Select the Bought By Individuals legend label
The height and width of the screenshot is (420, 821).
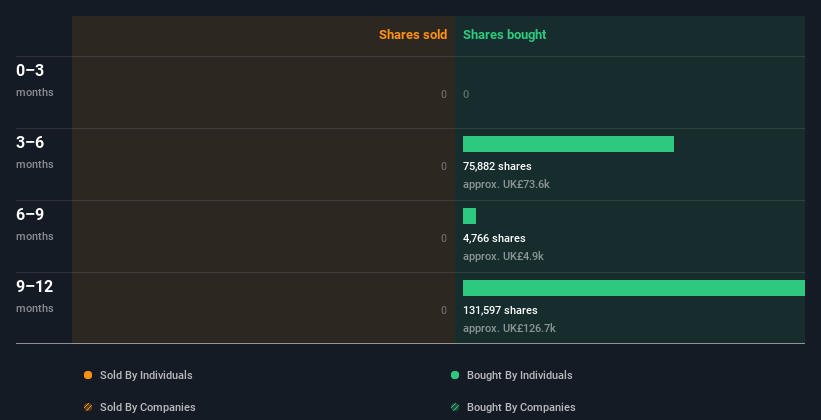[519, 375]
